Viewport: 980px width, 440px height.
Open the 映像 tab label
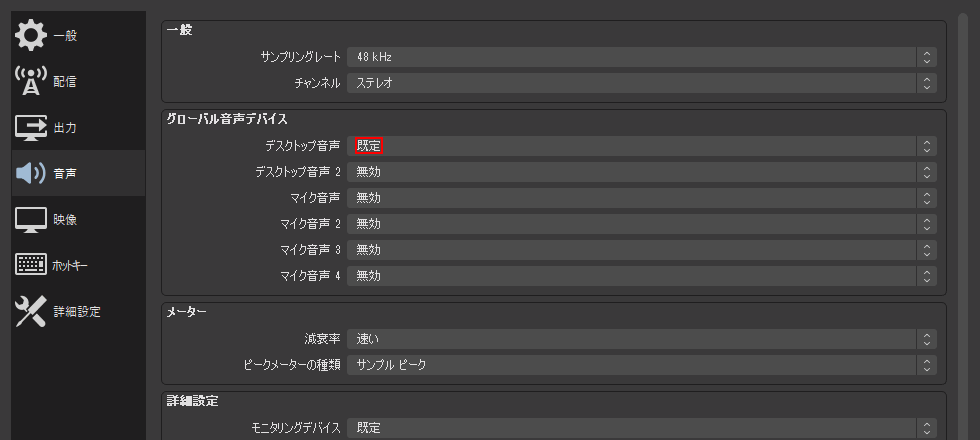coord(65,220)
